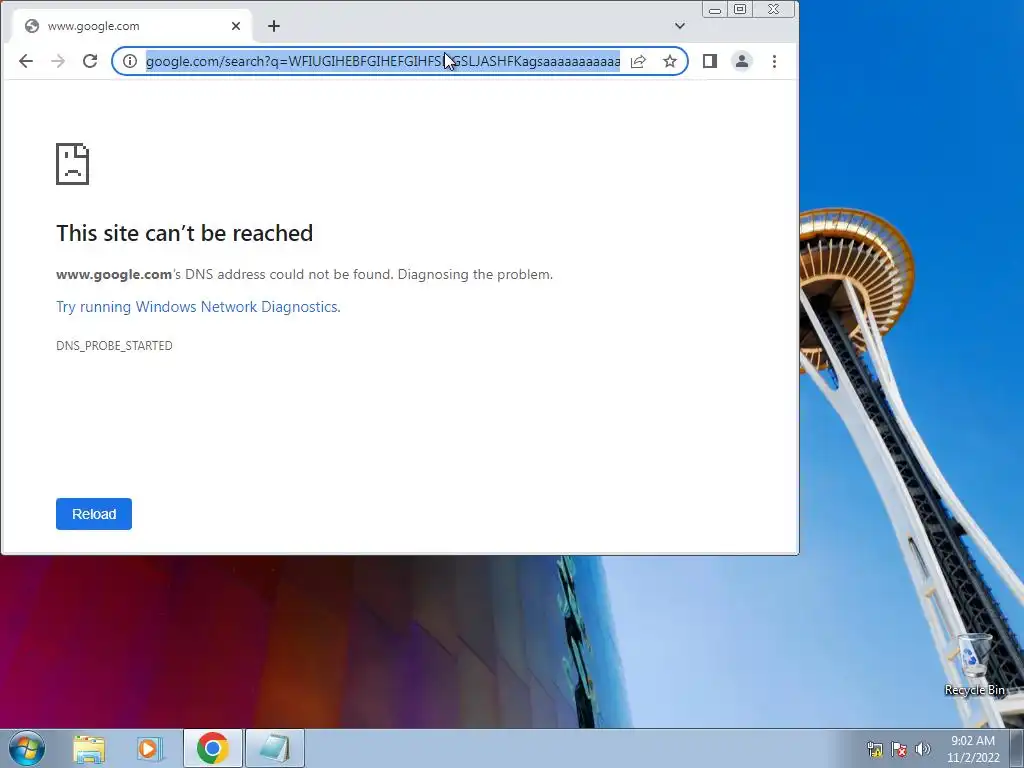View site information icon in address bar
The width and height of the screenshot is (1024, 768).
click(130, 61)
